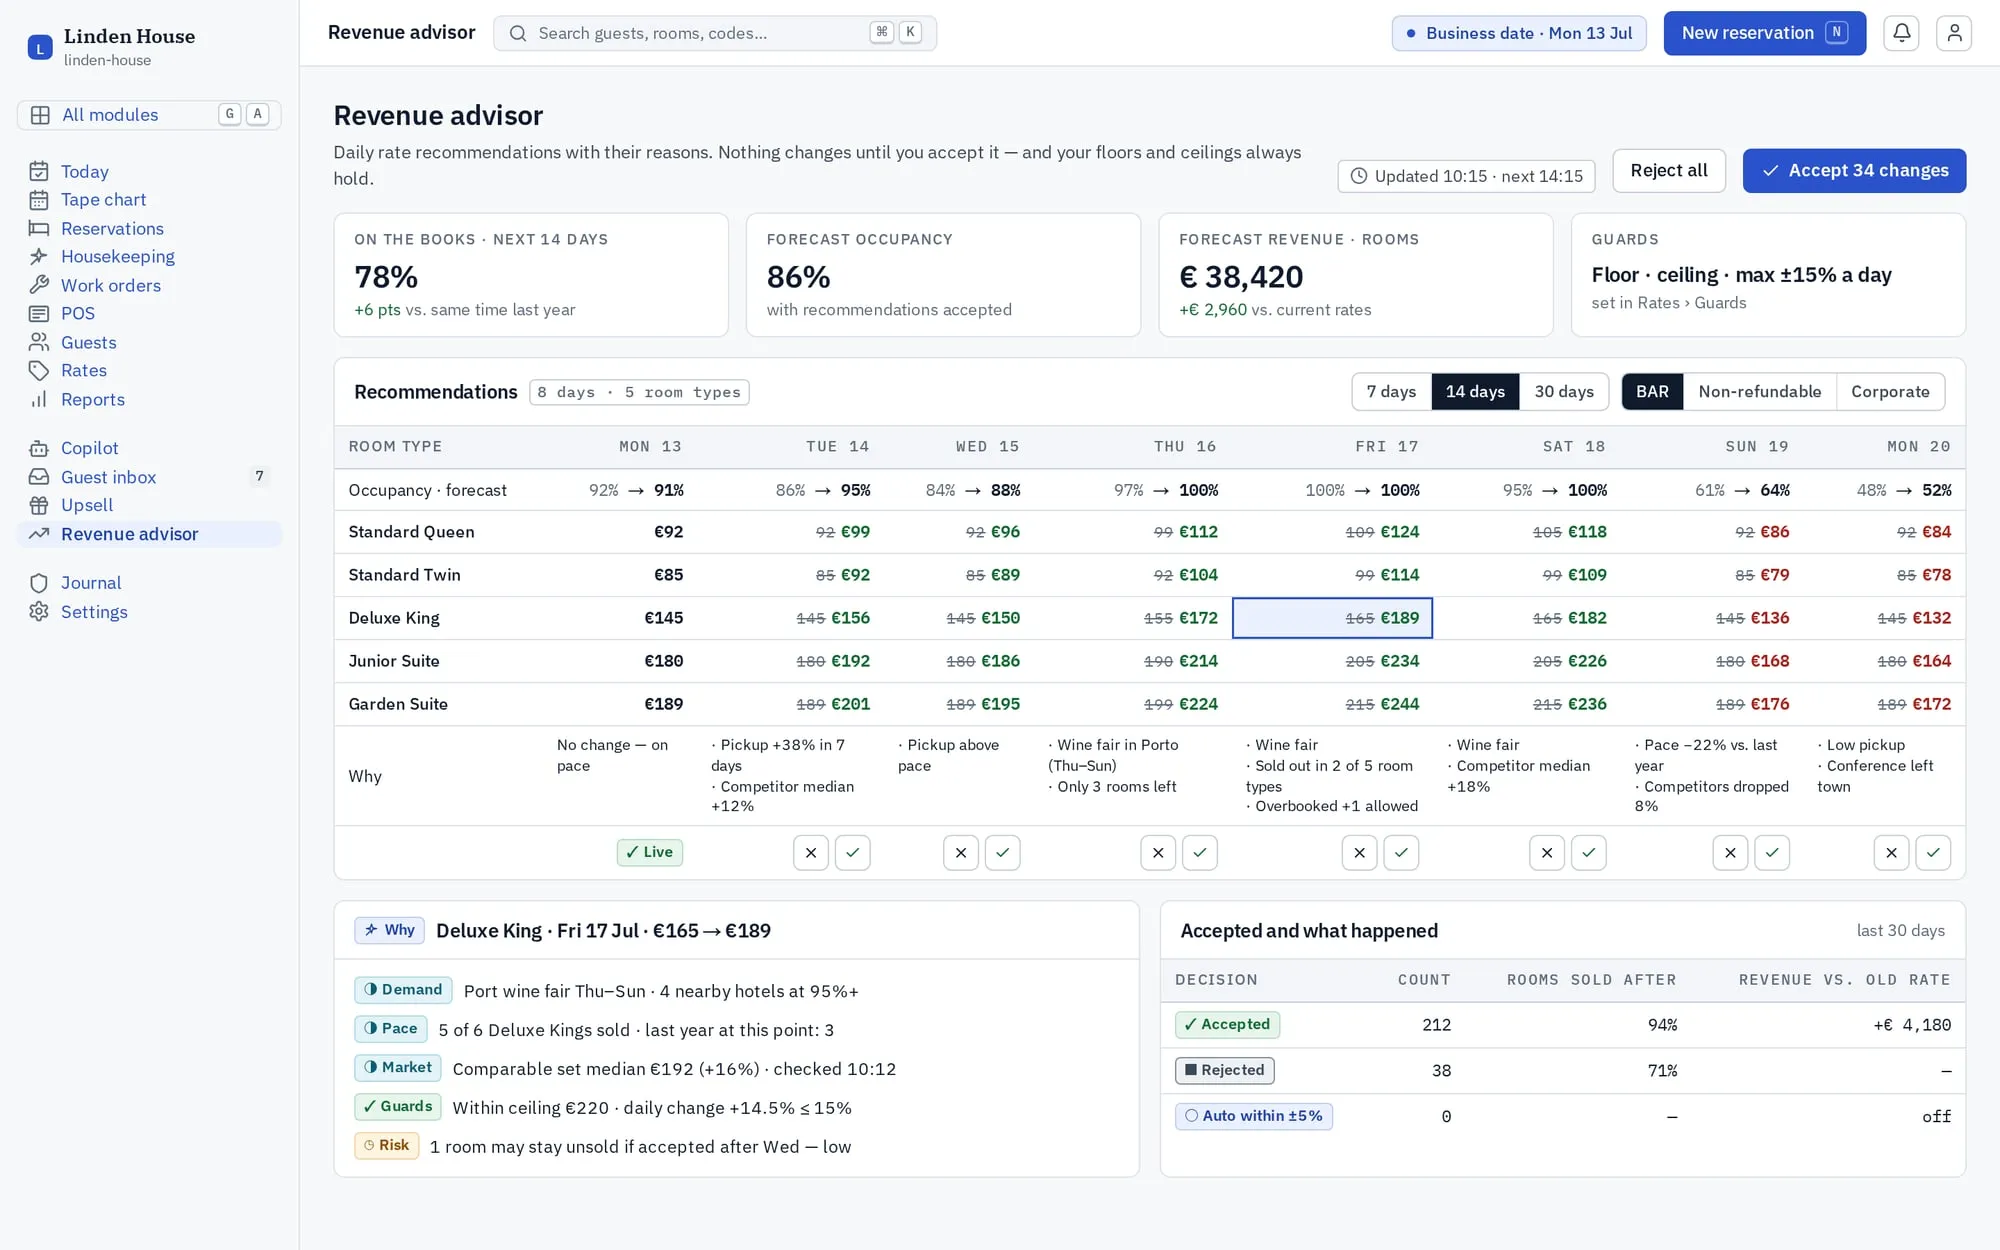Select the Non-refundable rate tab
The height and width of the screenshot is (1250, 2000).
[1760, 392]
